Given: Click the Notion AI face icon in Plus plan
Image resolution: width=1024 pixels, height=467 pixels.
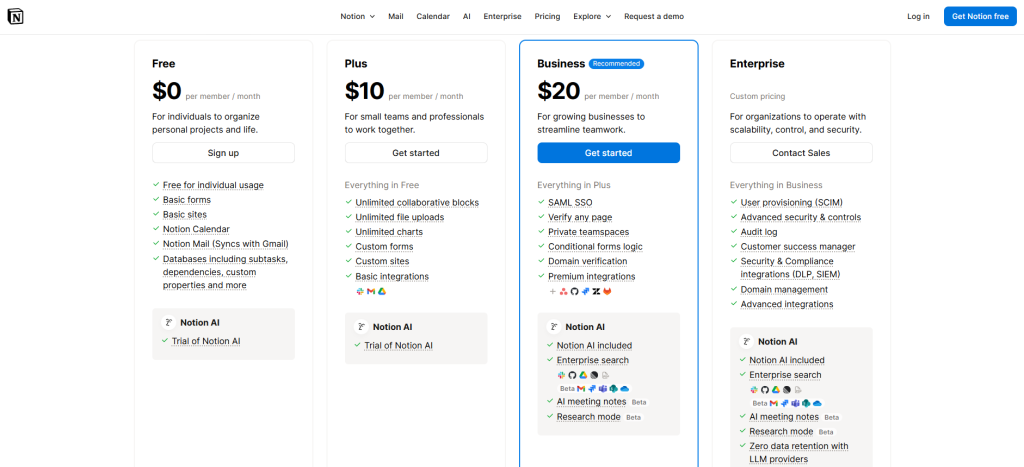Looking at the screenshot, I should (x=362, y=327).
